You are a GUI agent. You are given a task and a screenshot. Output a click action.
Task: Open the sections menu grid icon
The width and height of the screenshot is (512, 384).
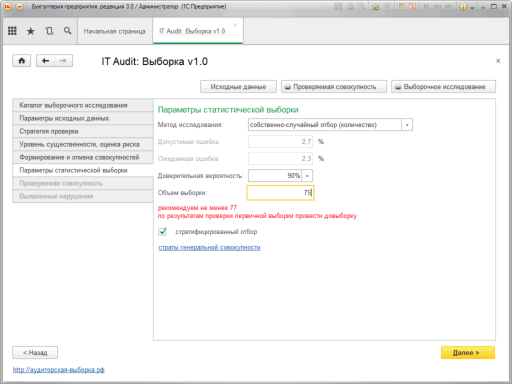coord(12,31)
